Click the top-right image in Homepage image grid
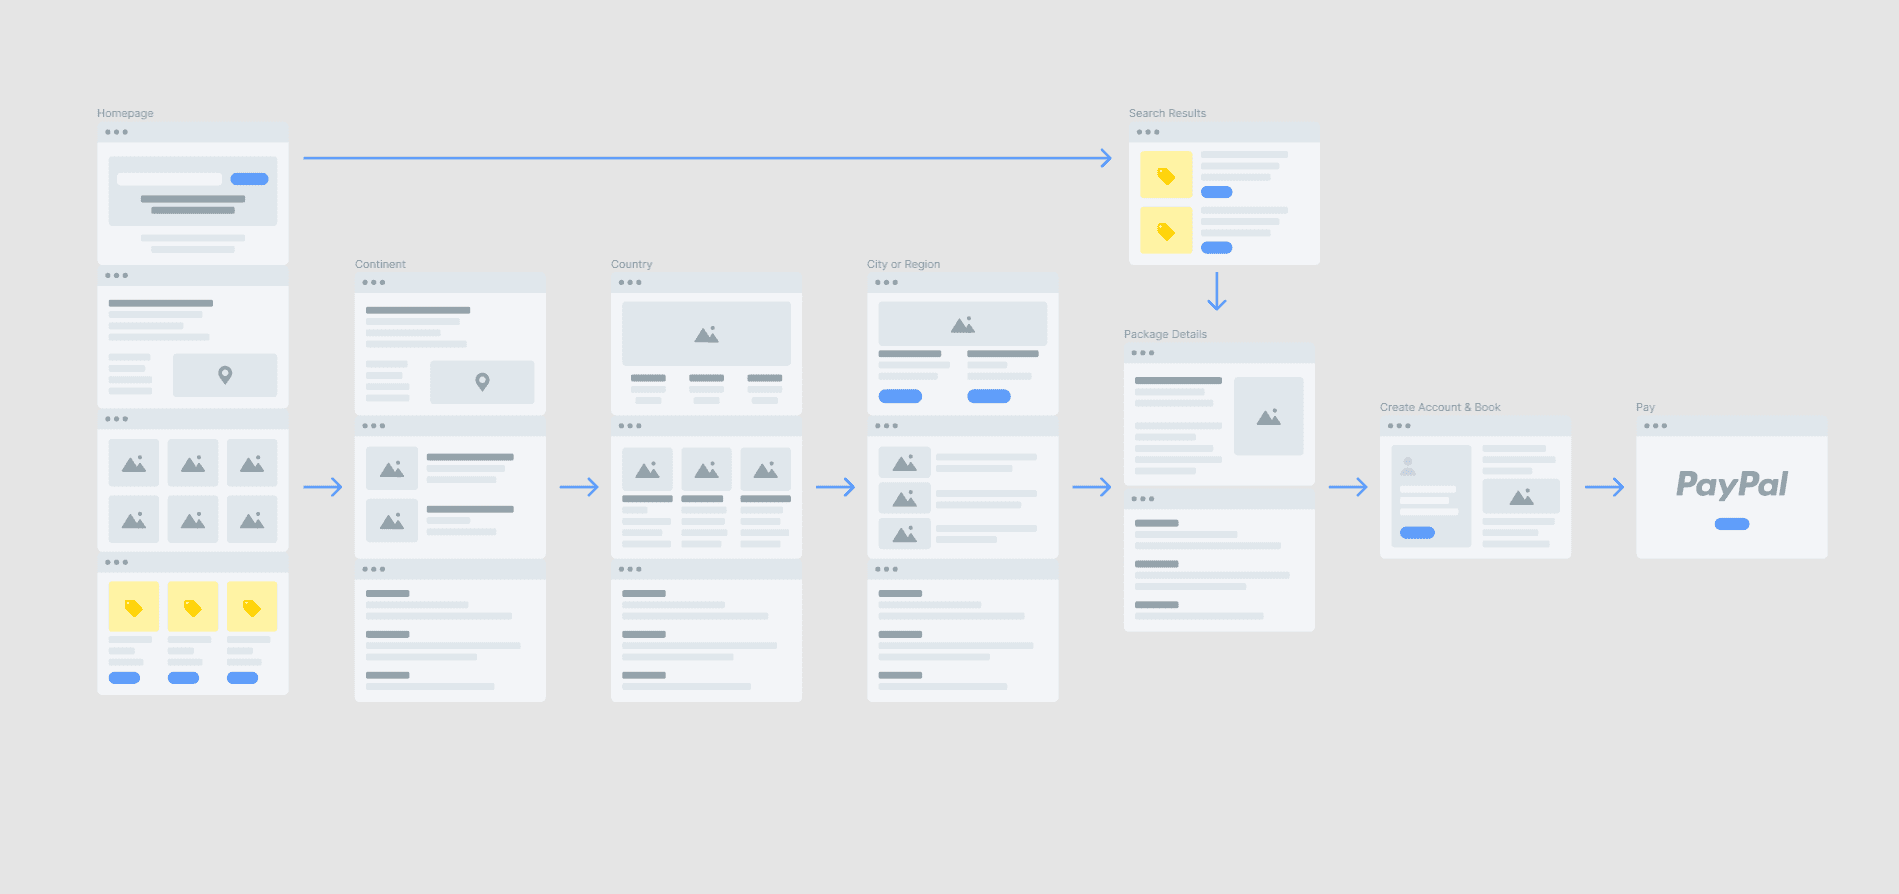This screenshot has height=894, width=1899. (x=252, y=463)
